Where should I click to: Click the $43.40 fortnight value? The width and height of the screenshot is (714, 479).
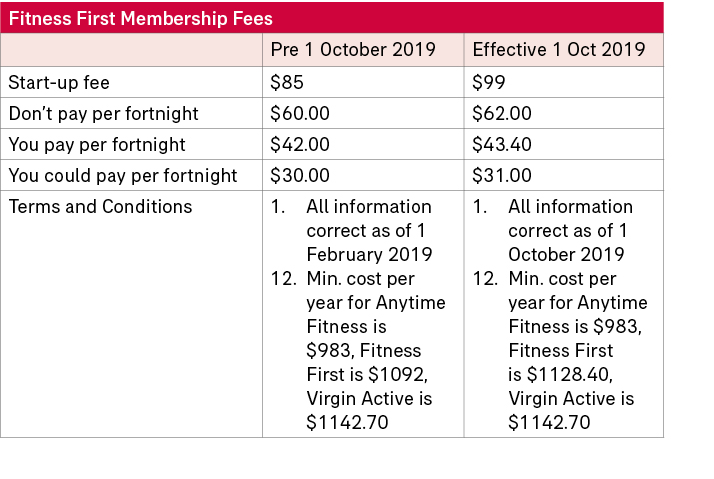(x=501, y=144)
